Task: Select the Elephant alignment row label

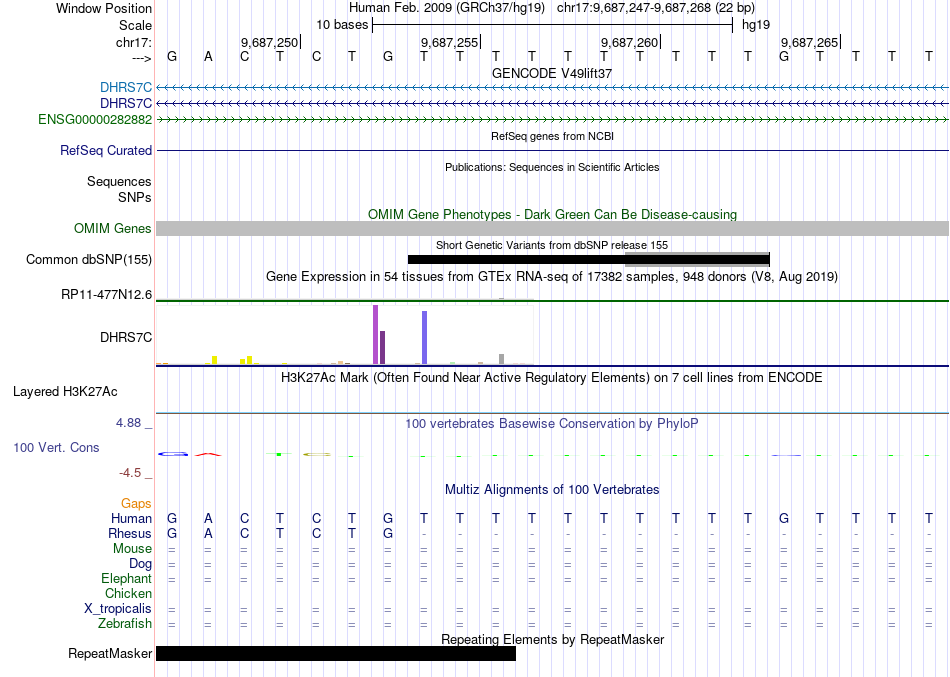Action: click(127, 579)
